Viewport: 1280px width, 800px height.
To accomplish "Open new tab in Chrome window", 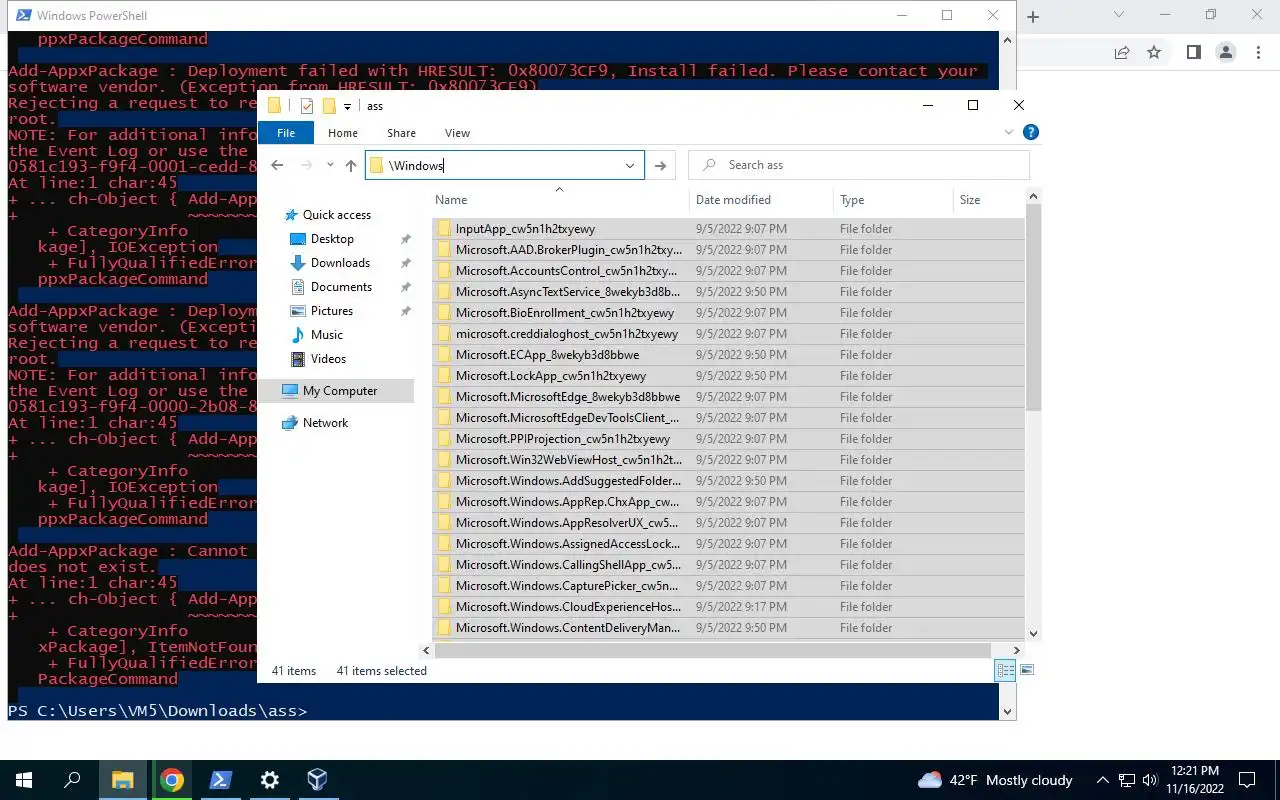I will [x=1033, y=17].
